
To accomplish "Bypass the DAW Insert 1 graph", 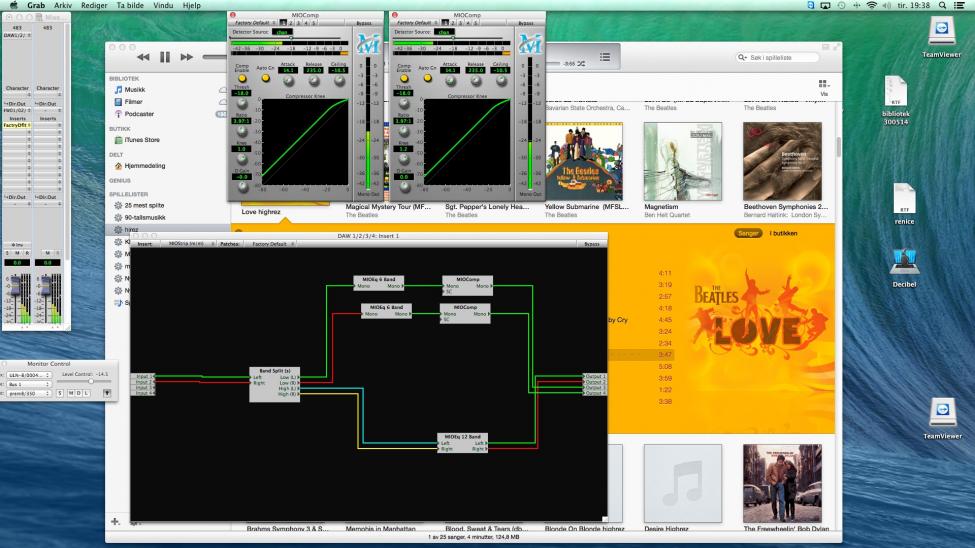I will [x=592, y=244].
